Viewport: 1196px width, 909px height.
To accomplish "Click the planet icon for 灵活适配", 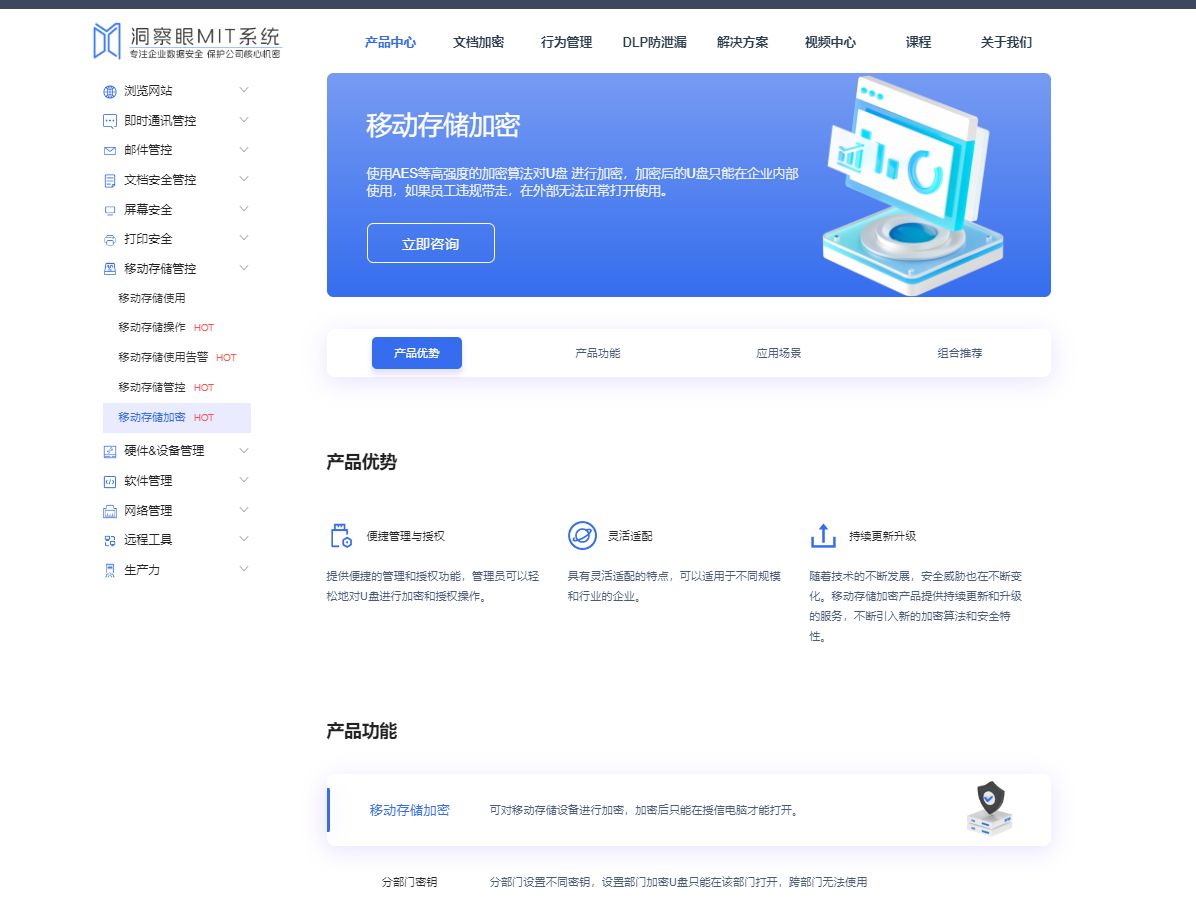I will (x=582, y=535).
